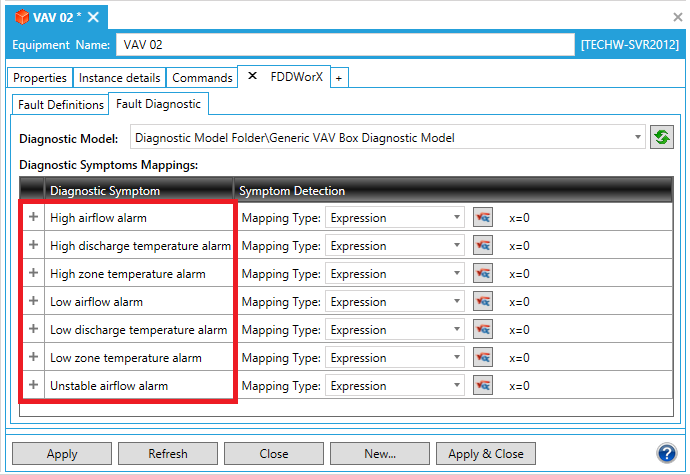Screen dimensions: 690x475
Task: Open expression editor for High discharge temperature alarm
Action: [484, 246]
